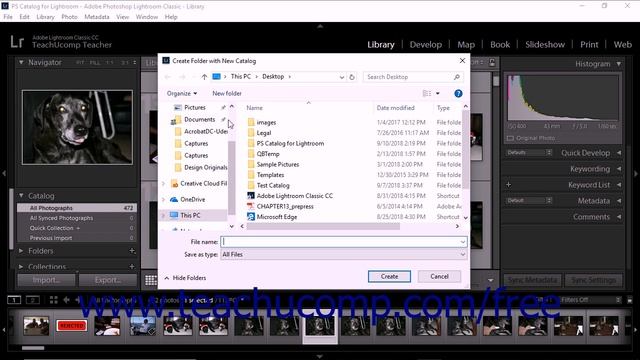Go back with the filmstrip left arrow

pyautogui.click(x=66, y=300)
